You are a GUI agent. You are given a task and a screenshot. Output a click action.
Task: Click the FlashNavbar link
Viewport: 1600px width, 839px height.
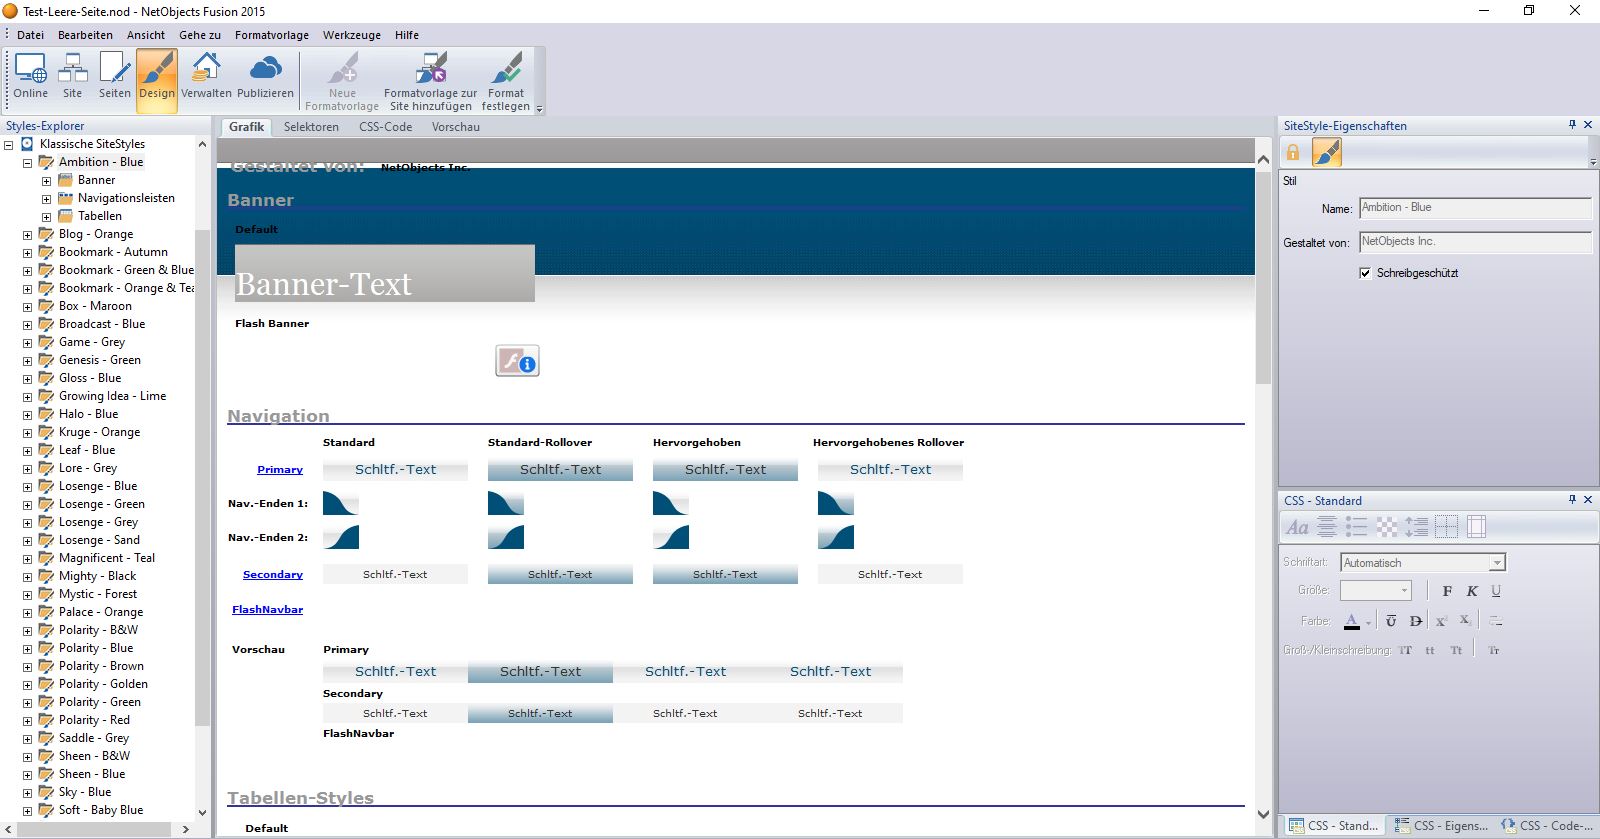tap(267, 610)
